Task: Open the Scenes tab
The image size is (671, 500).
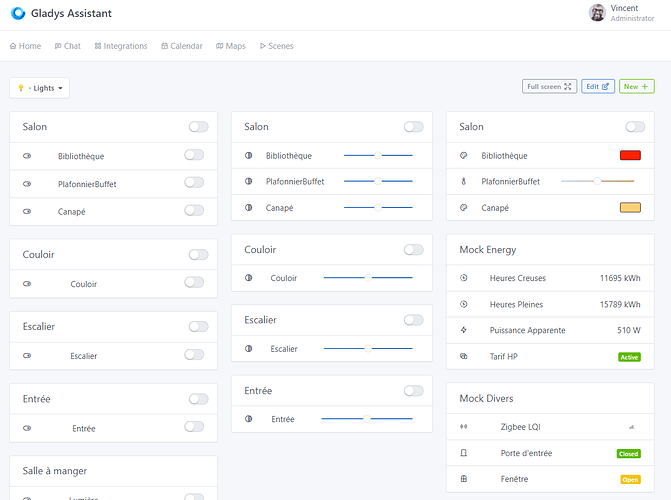Action: 276,46
